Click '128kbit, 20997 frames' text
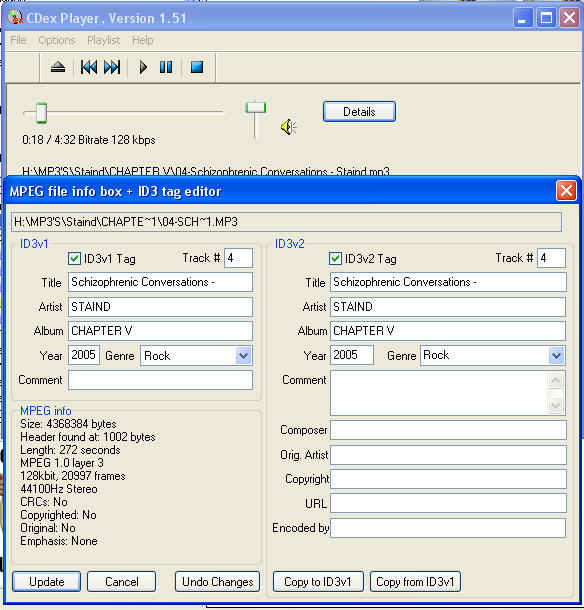584x610 pixels. [73, 476]
